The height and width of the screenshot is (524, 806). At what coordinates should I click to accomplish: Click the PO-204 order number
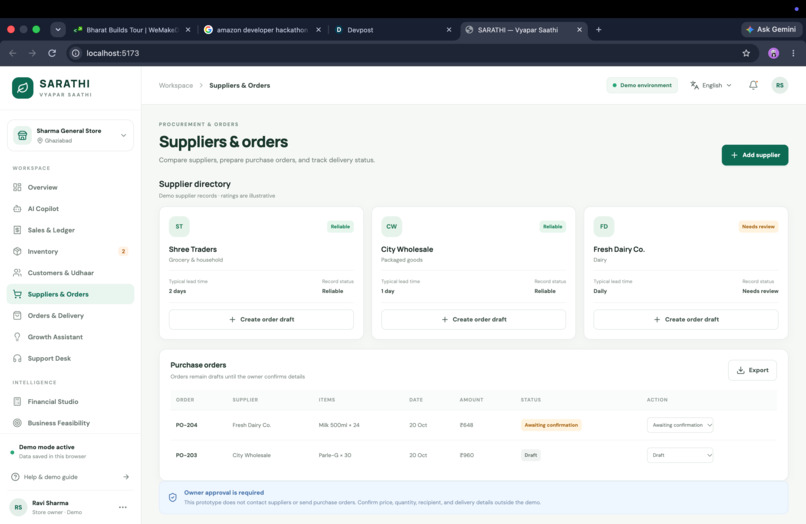point(186,425)
